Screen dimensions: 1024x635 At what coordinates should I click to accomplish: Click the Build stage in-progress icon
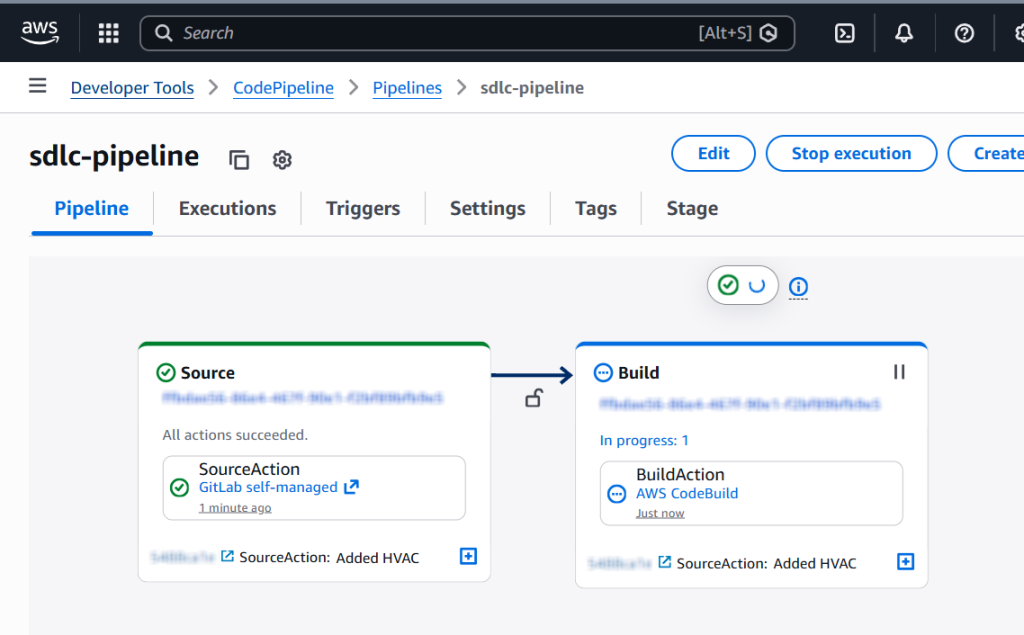(603, 372)
